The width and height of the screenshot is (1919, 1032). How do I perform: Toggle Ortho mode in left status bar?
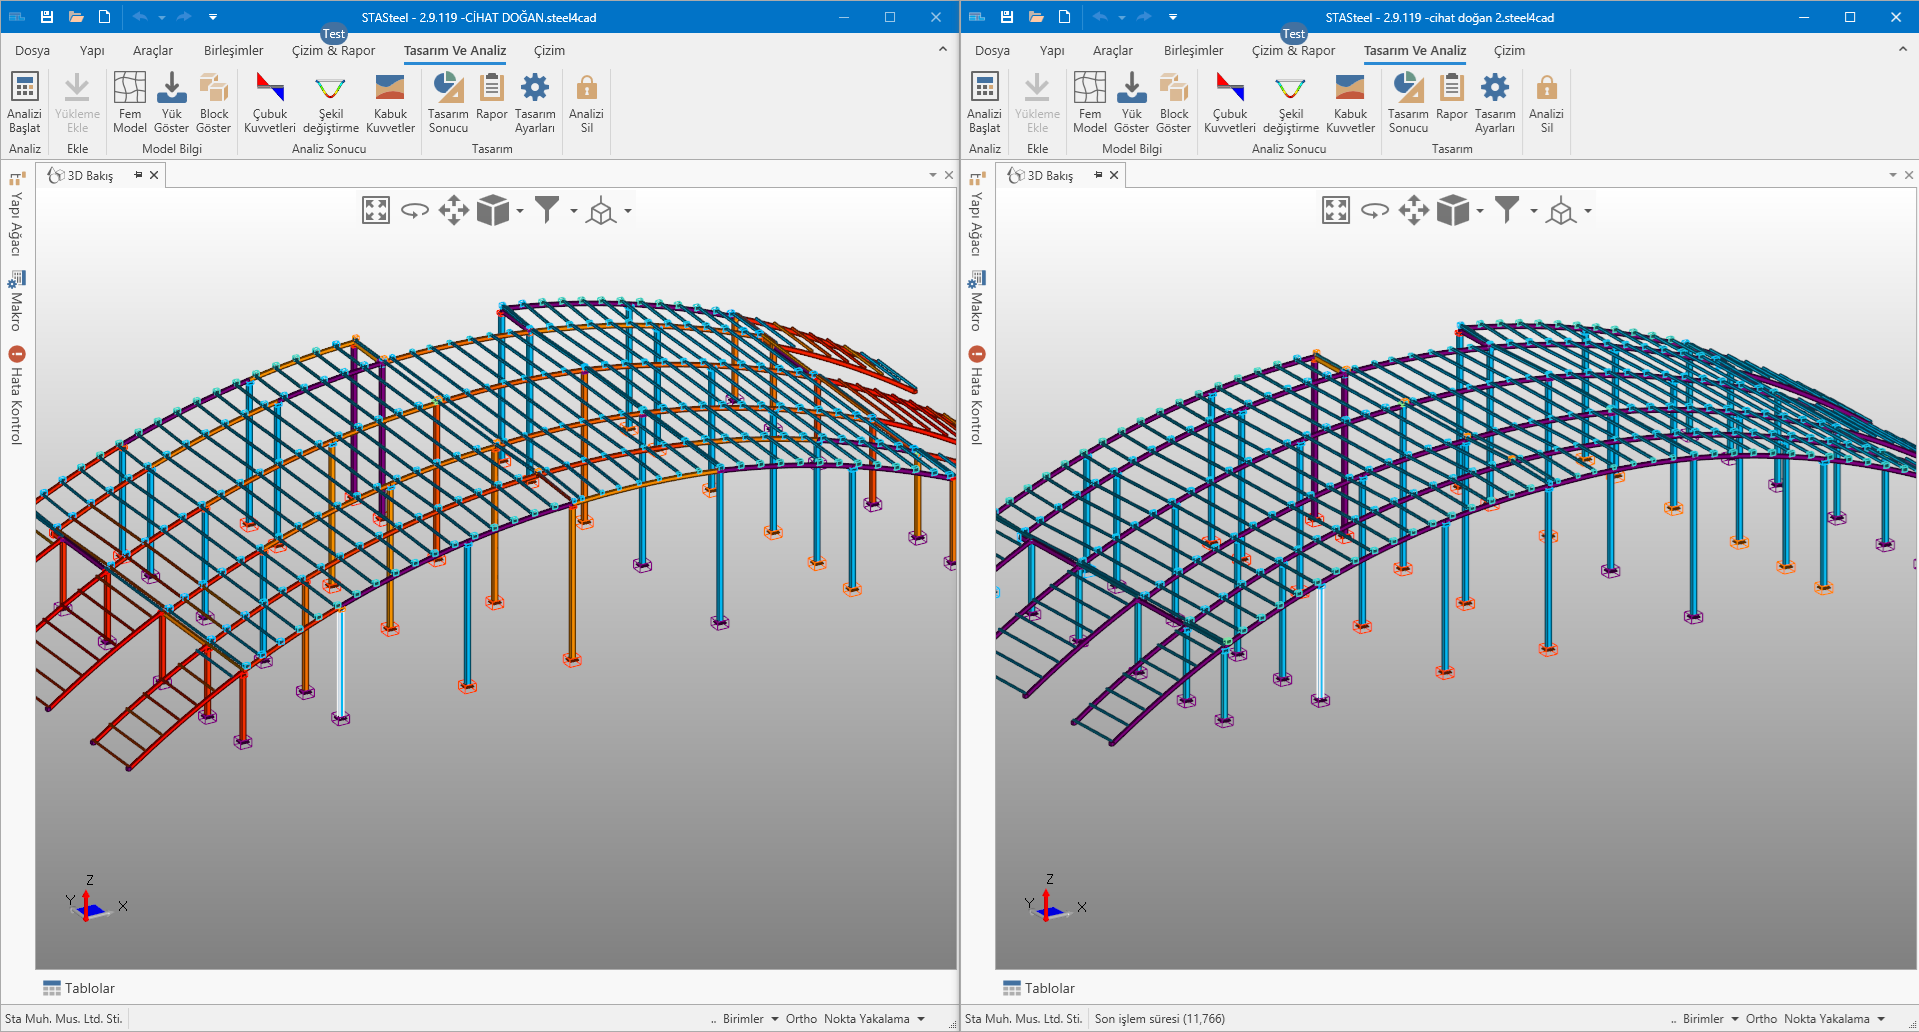tap(801, 1019)
